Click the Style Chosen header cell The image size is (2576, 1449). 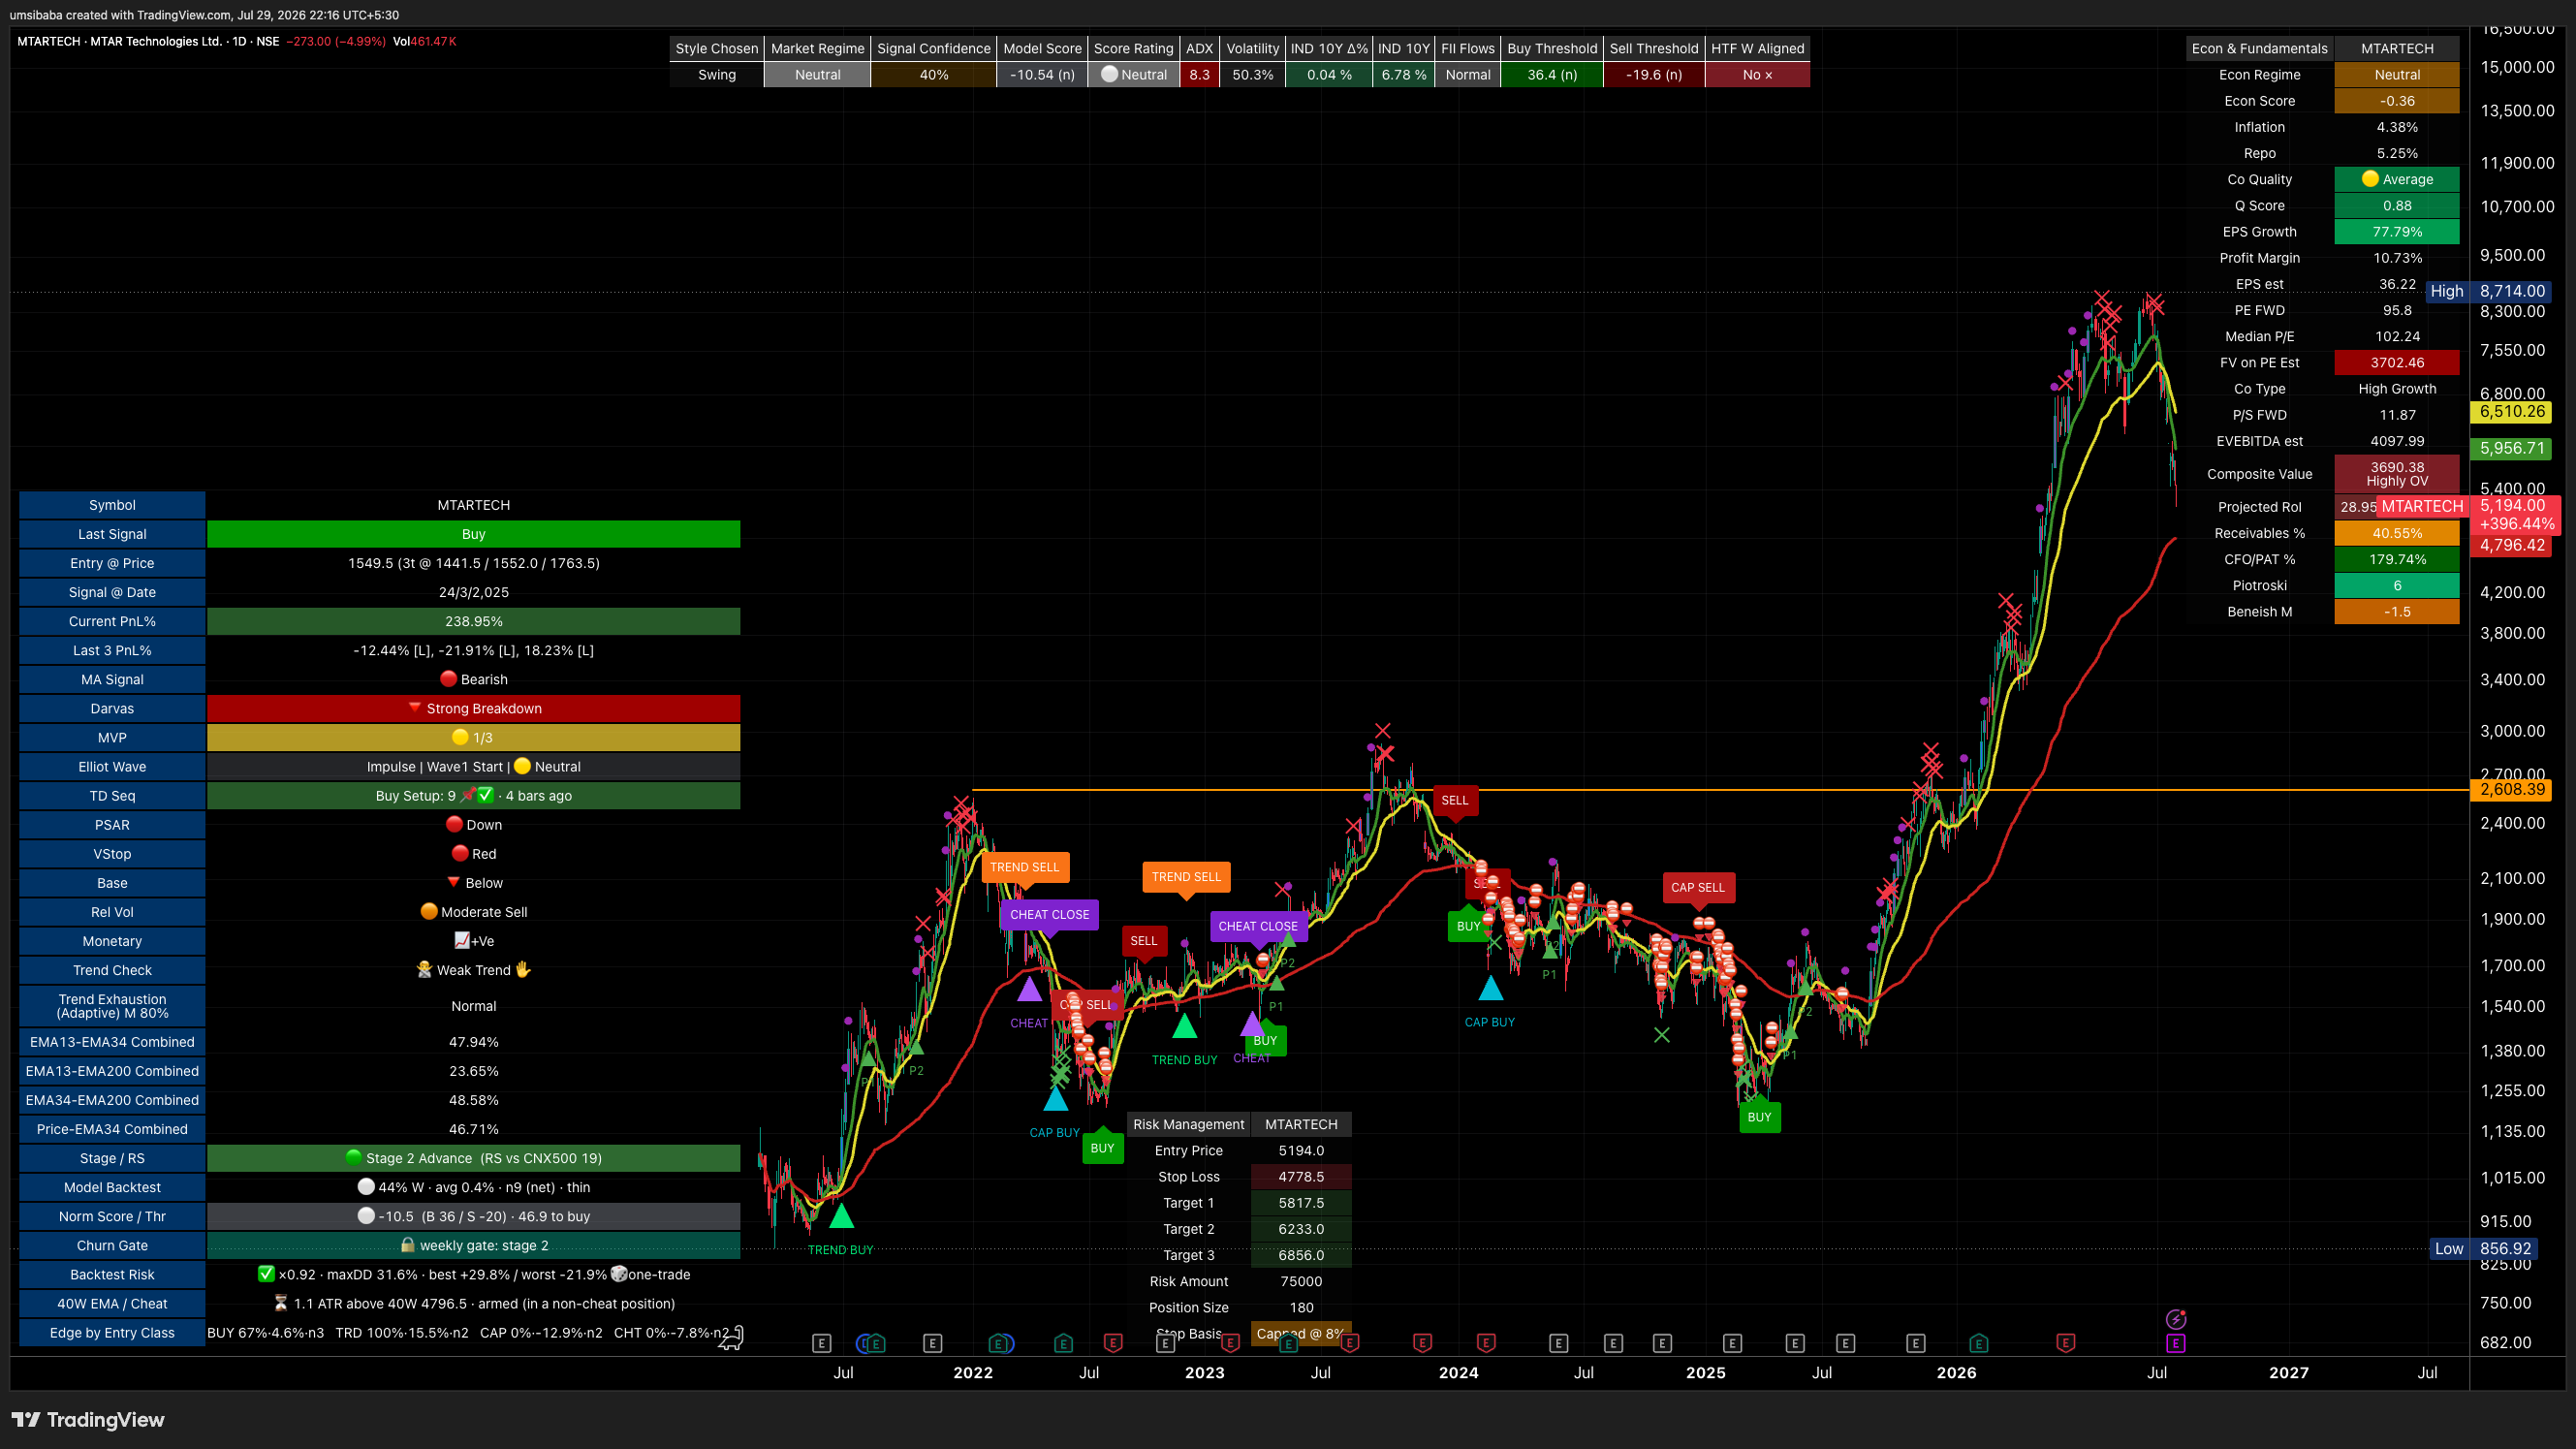coord(717,48)
